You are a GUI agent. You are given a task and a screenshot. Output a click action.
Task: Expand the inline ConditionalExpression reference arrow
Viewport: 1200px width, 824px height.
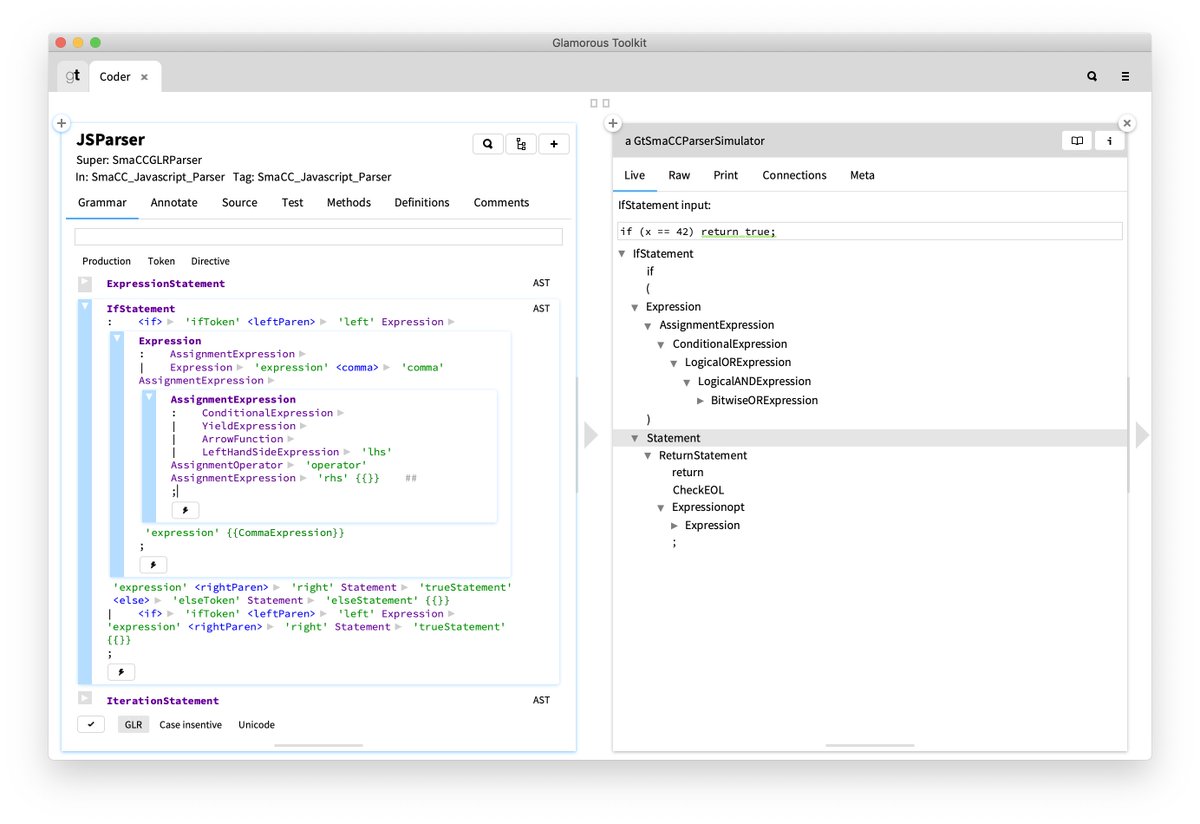pyautogui.click(x=341, y=413)
